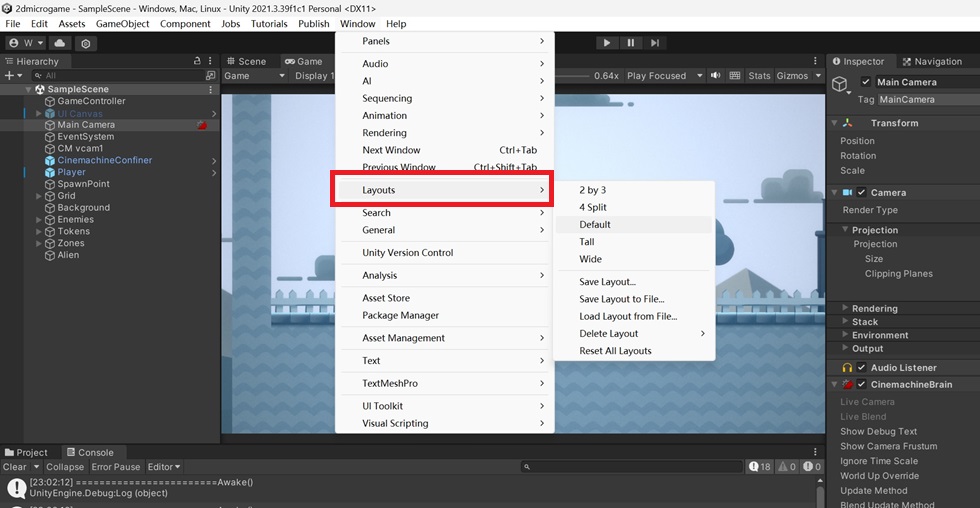Screen dimensions: 980x508
Task: Open the account dropdown in the toolbar
Action: pos(26,43)
